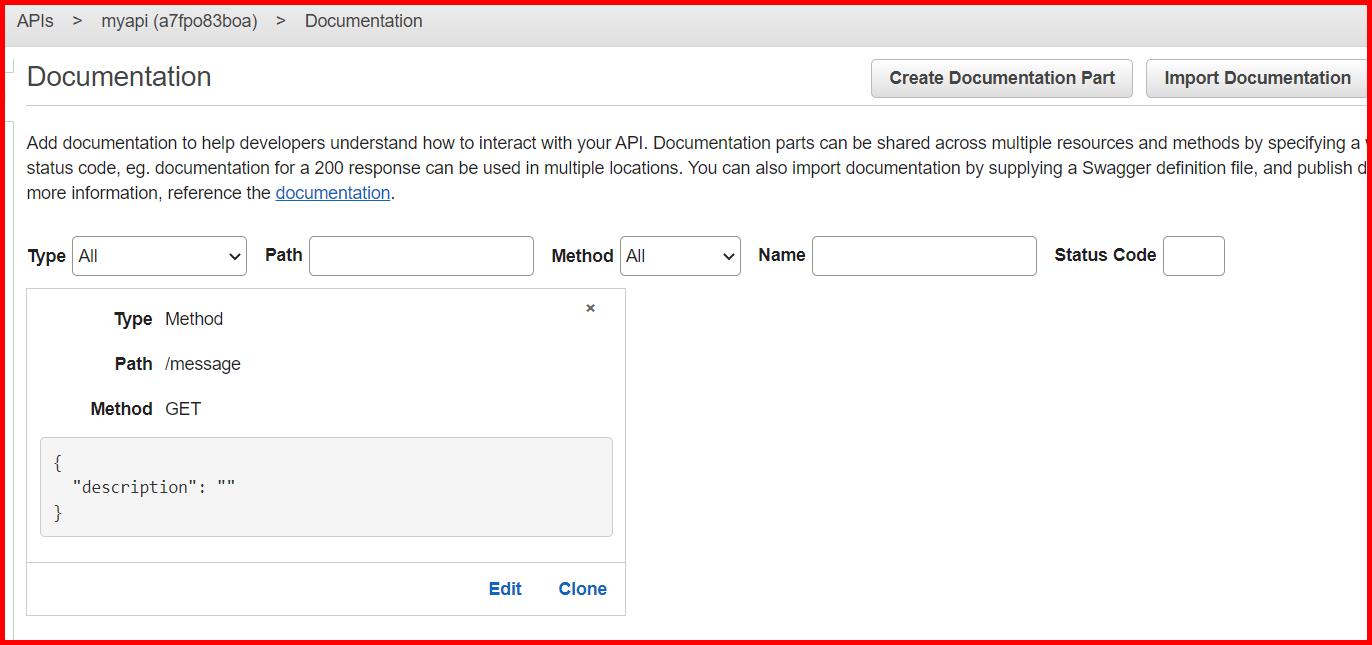The width and height of the screenshot is (1372, 645).
Task: Click the x icon on the documentation card
Action: [590, 309]
